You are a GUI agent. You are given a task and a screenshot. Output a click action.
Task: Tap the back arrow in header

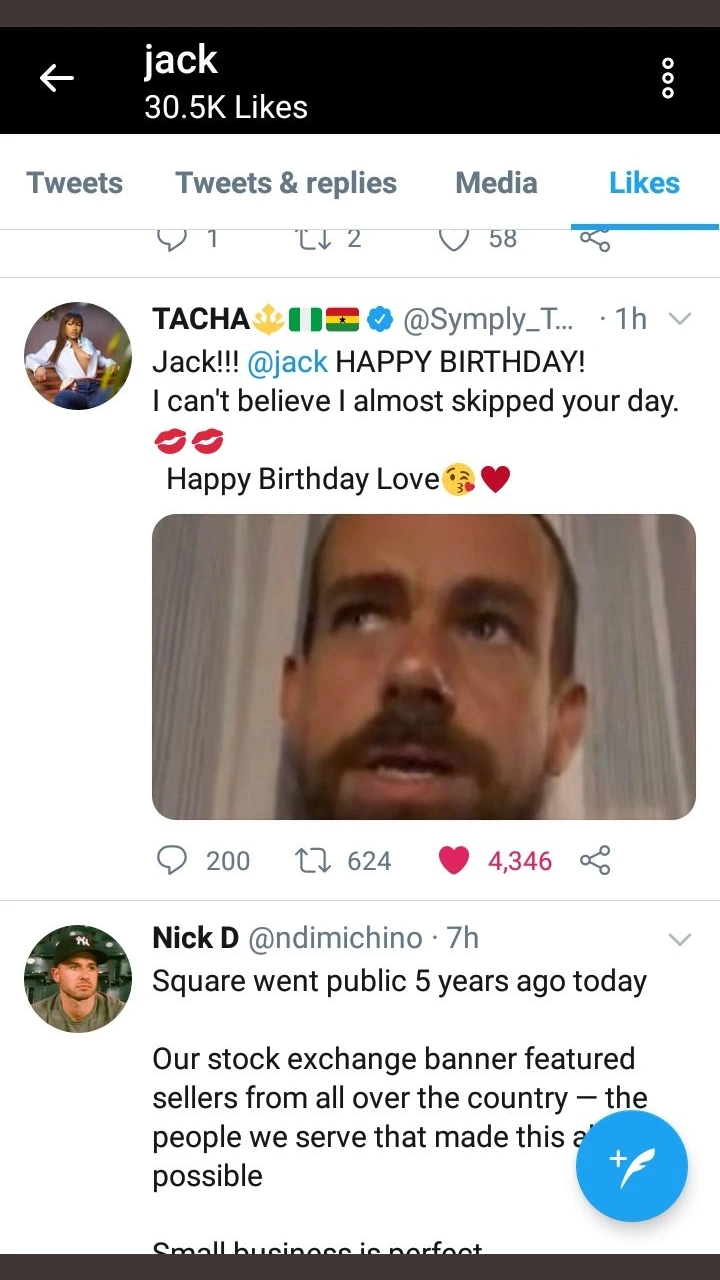coord(57,79)
